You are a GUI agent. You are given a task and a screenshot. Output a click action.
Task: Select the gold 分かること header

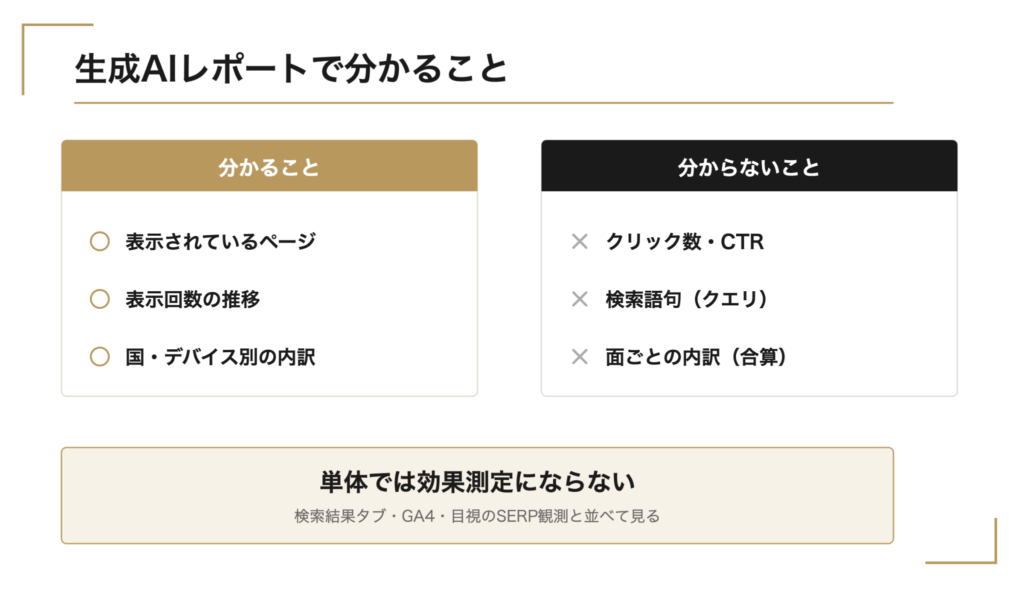point(269,166)
